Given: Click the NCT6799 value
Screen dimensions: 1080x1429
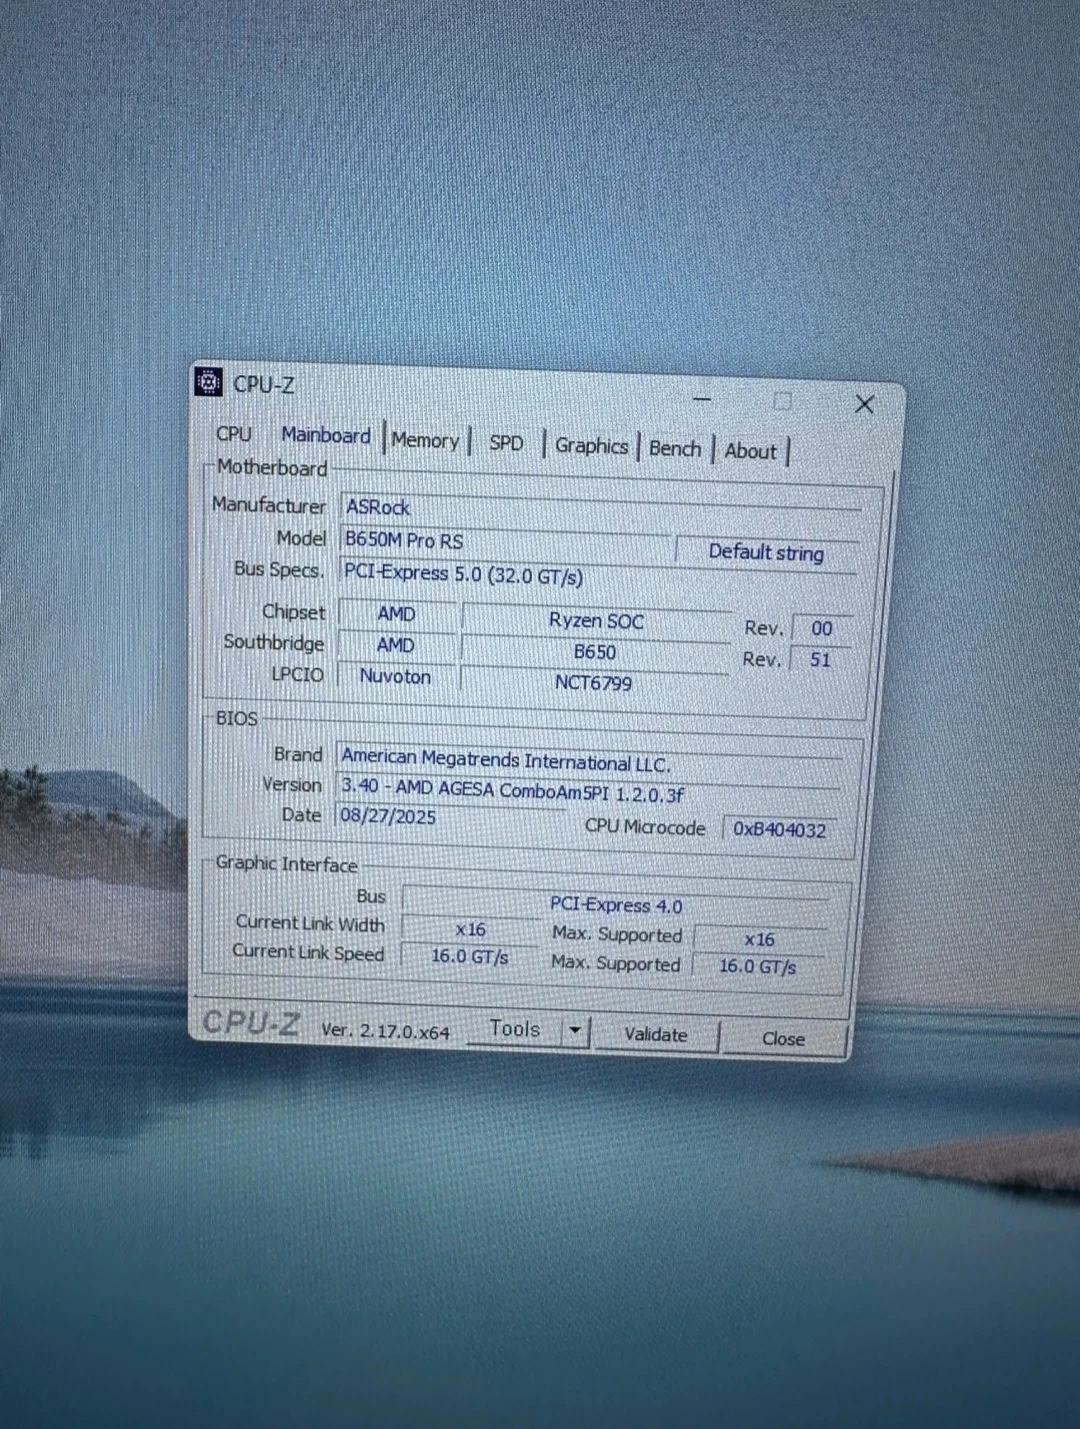Looking at the screenshot, I should pyautogui.click(x=593, y=683).
